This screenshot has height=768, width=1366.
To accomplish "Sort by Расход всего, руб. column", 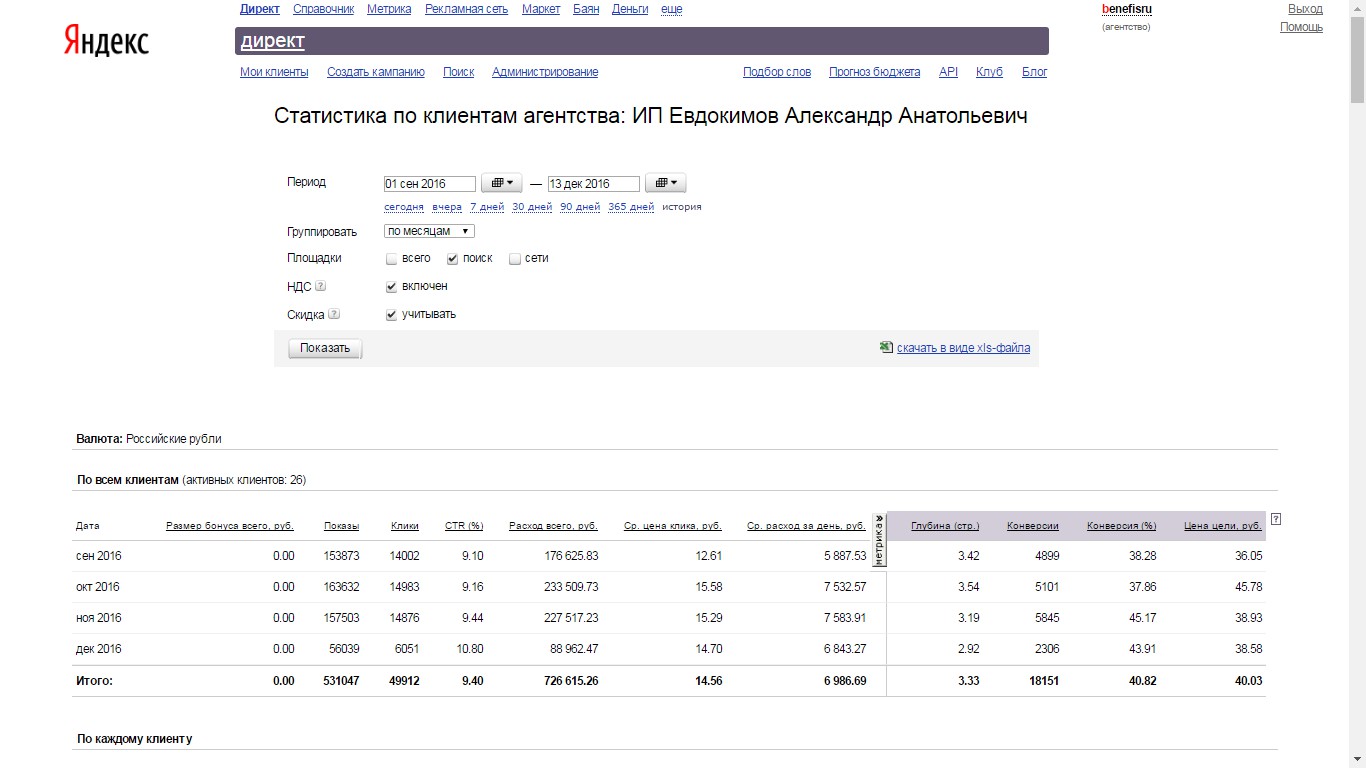I will point(553,526).
